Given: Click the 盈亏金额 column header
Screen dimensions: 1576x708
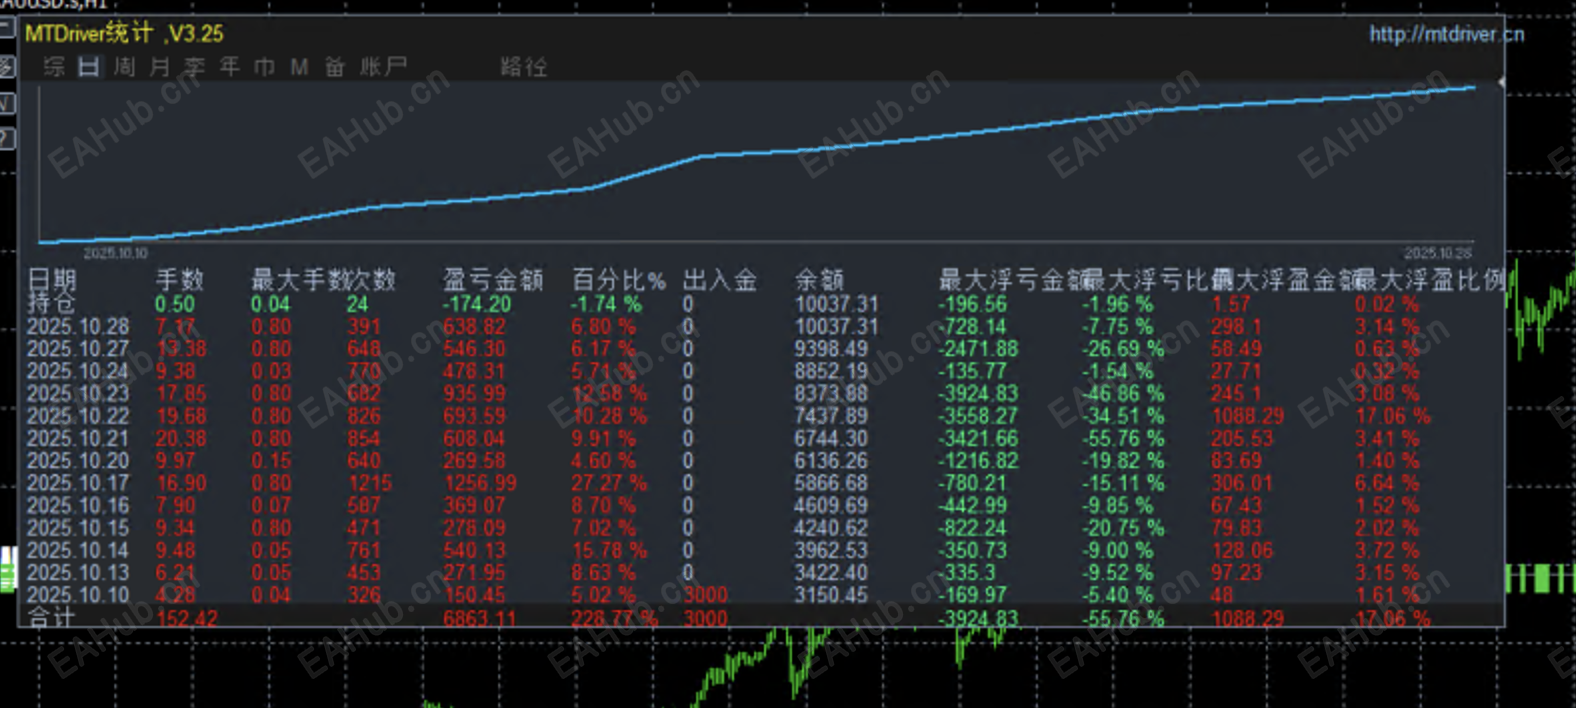Looking at the screenshot, I should tap(493, 280).
